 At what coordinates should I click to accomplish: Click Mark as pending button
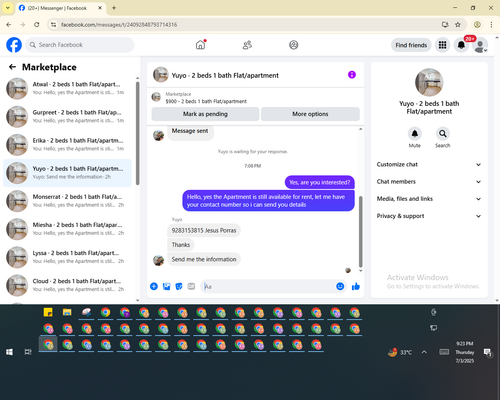point(205,114)
